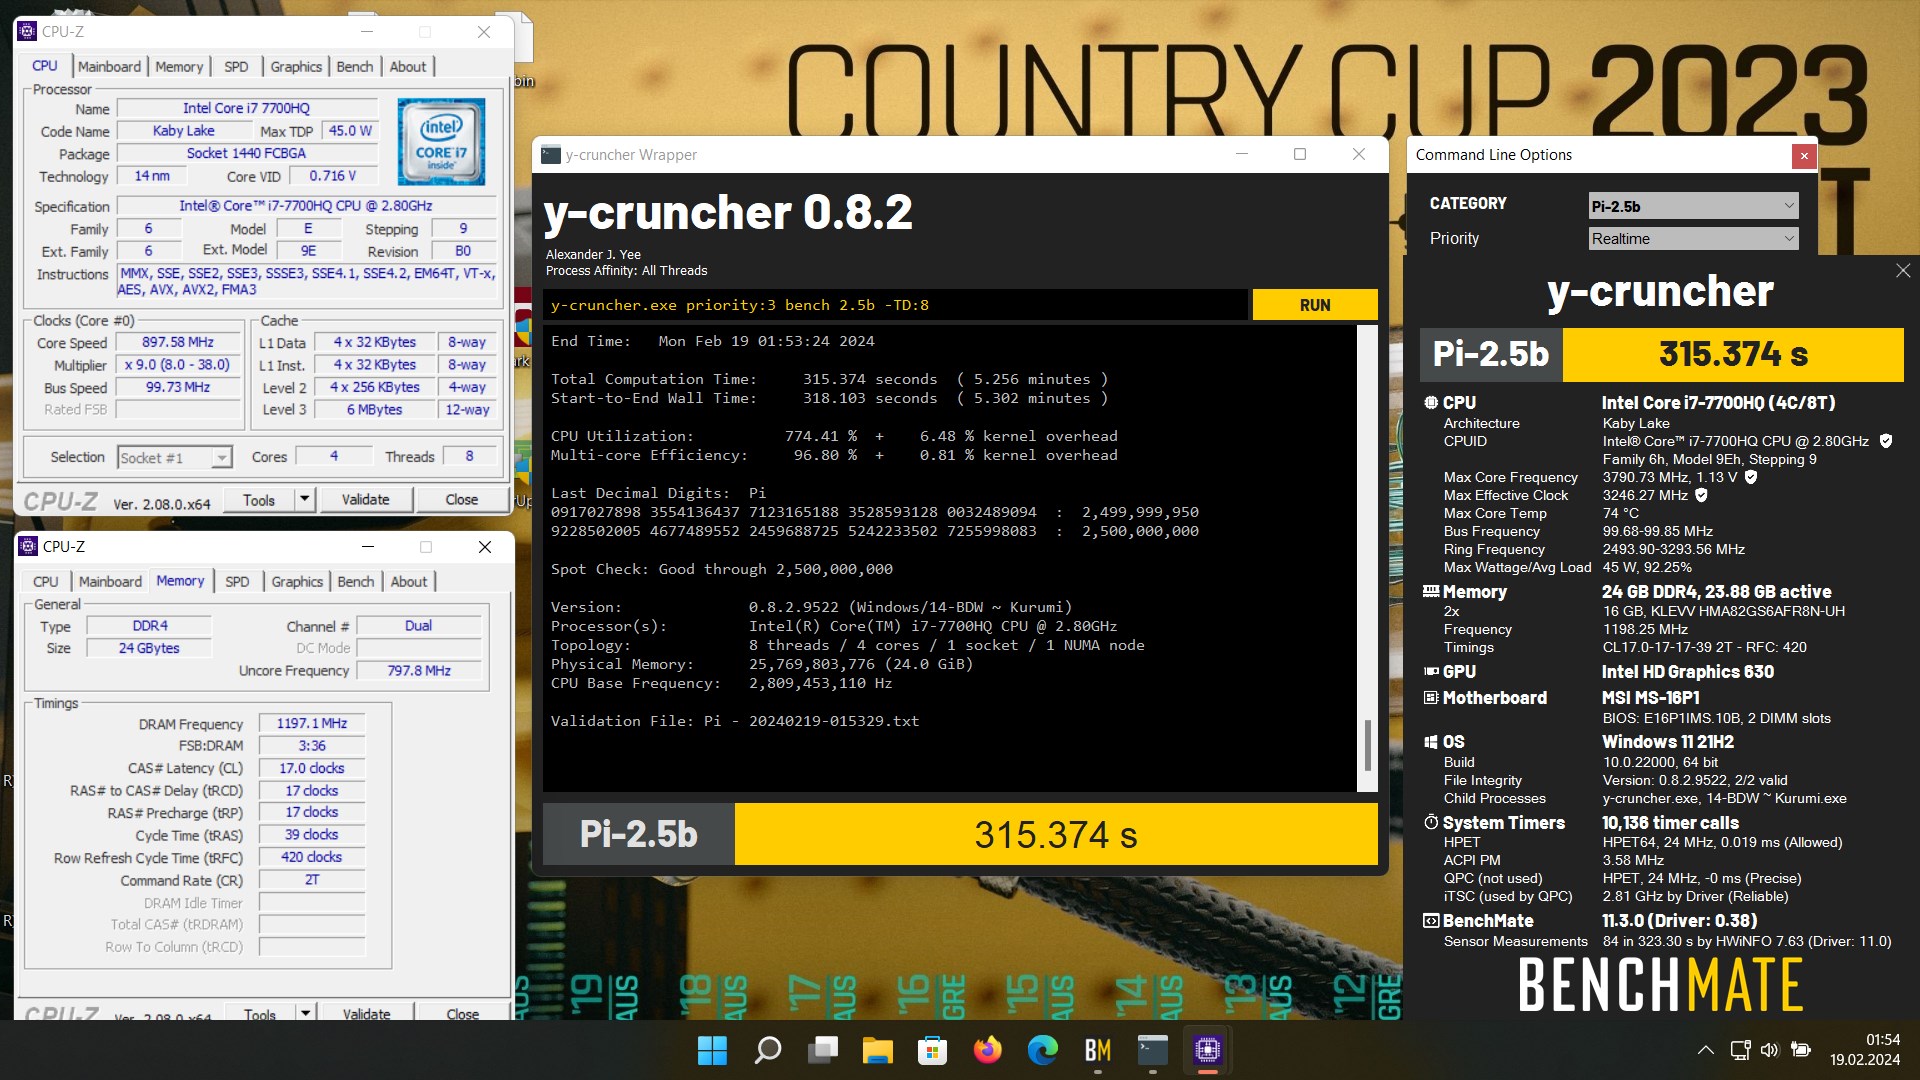Open volume control in system tray
Image resolution: width=1920 pixels, height=1080 pixels.
1769,1050
